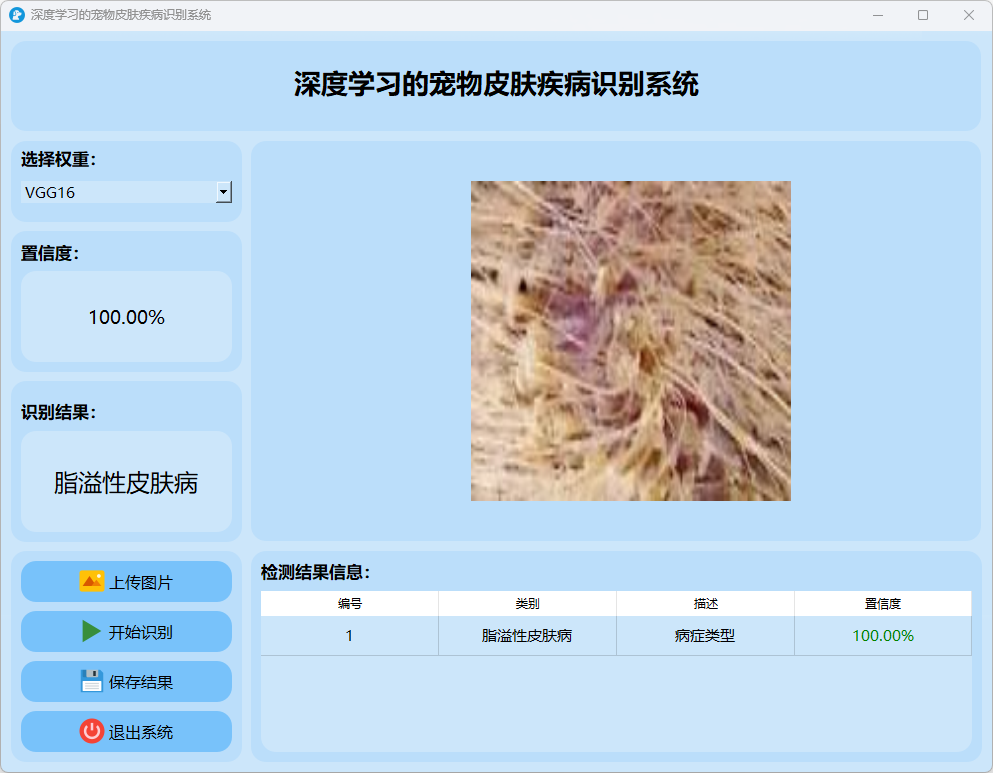Click the 描述 column header
This screenshot has height=773, width=993.
click(x=705, y=603)
